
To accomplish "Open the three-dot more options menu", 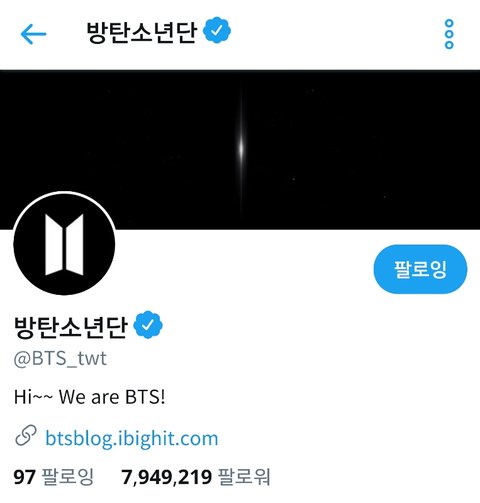I will [449, 34].
